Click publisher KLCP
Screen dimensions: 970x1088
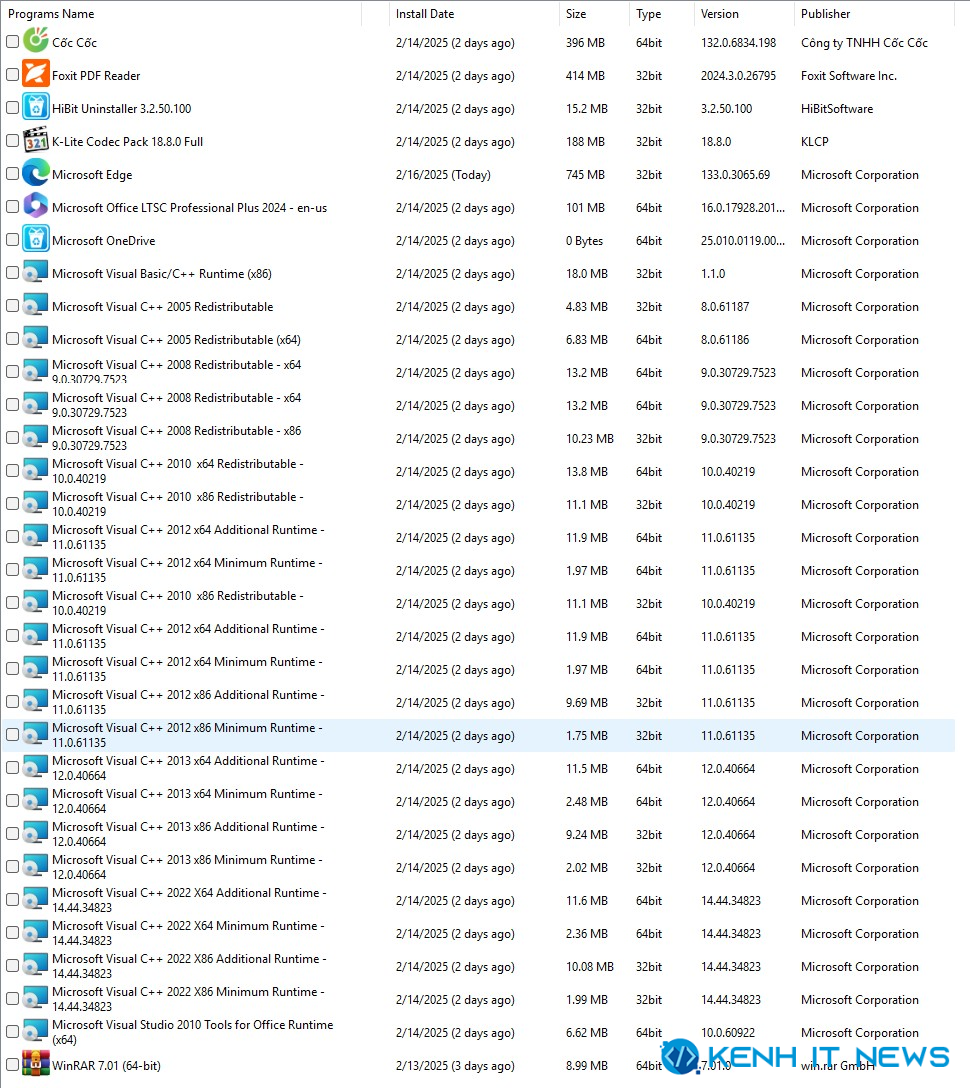tap(815, 142)
